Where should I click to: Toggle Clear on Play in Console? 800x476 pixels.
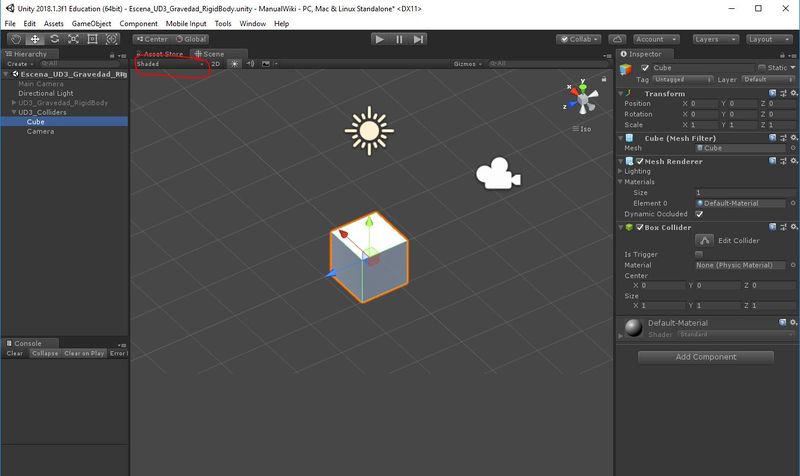tap(84, 353)
